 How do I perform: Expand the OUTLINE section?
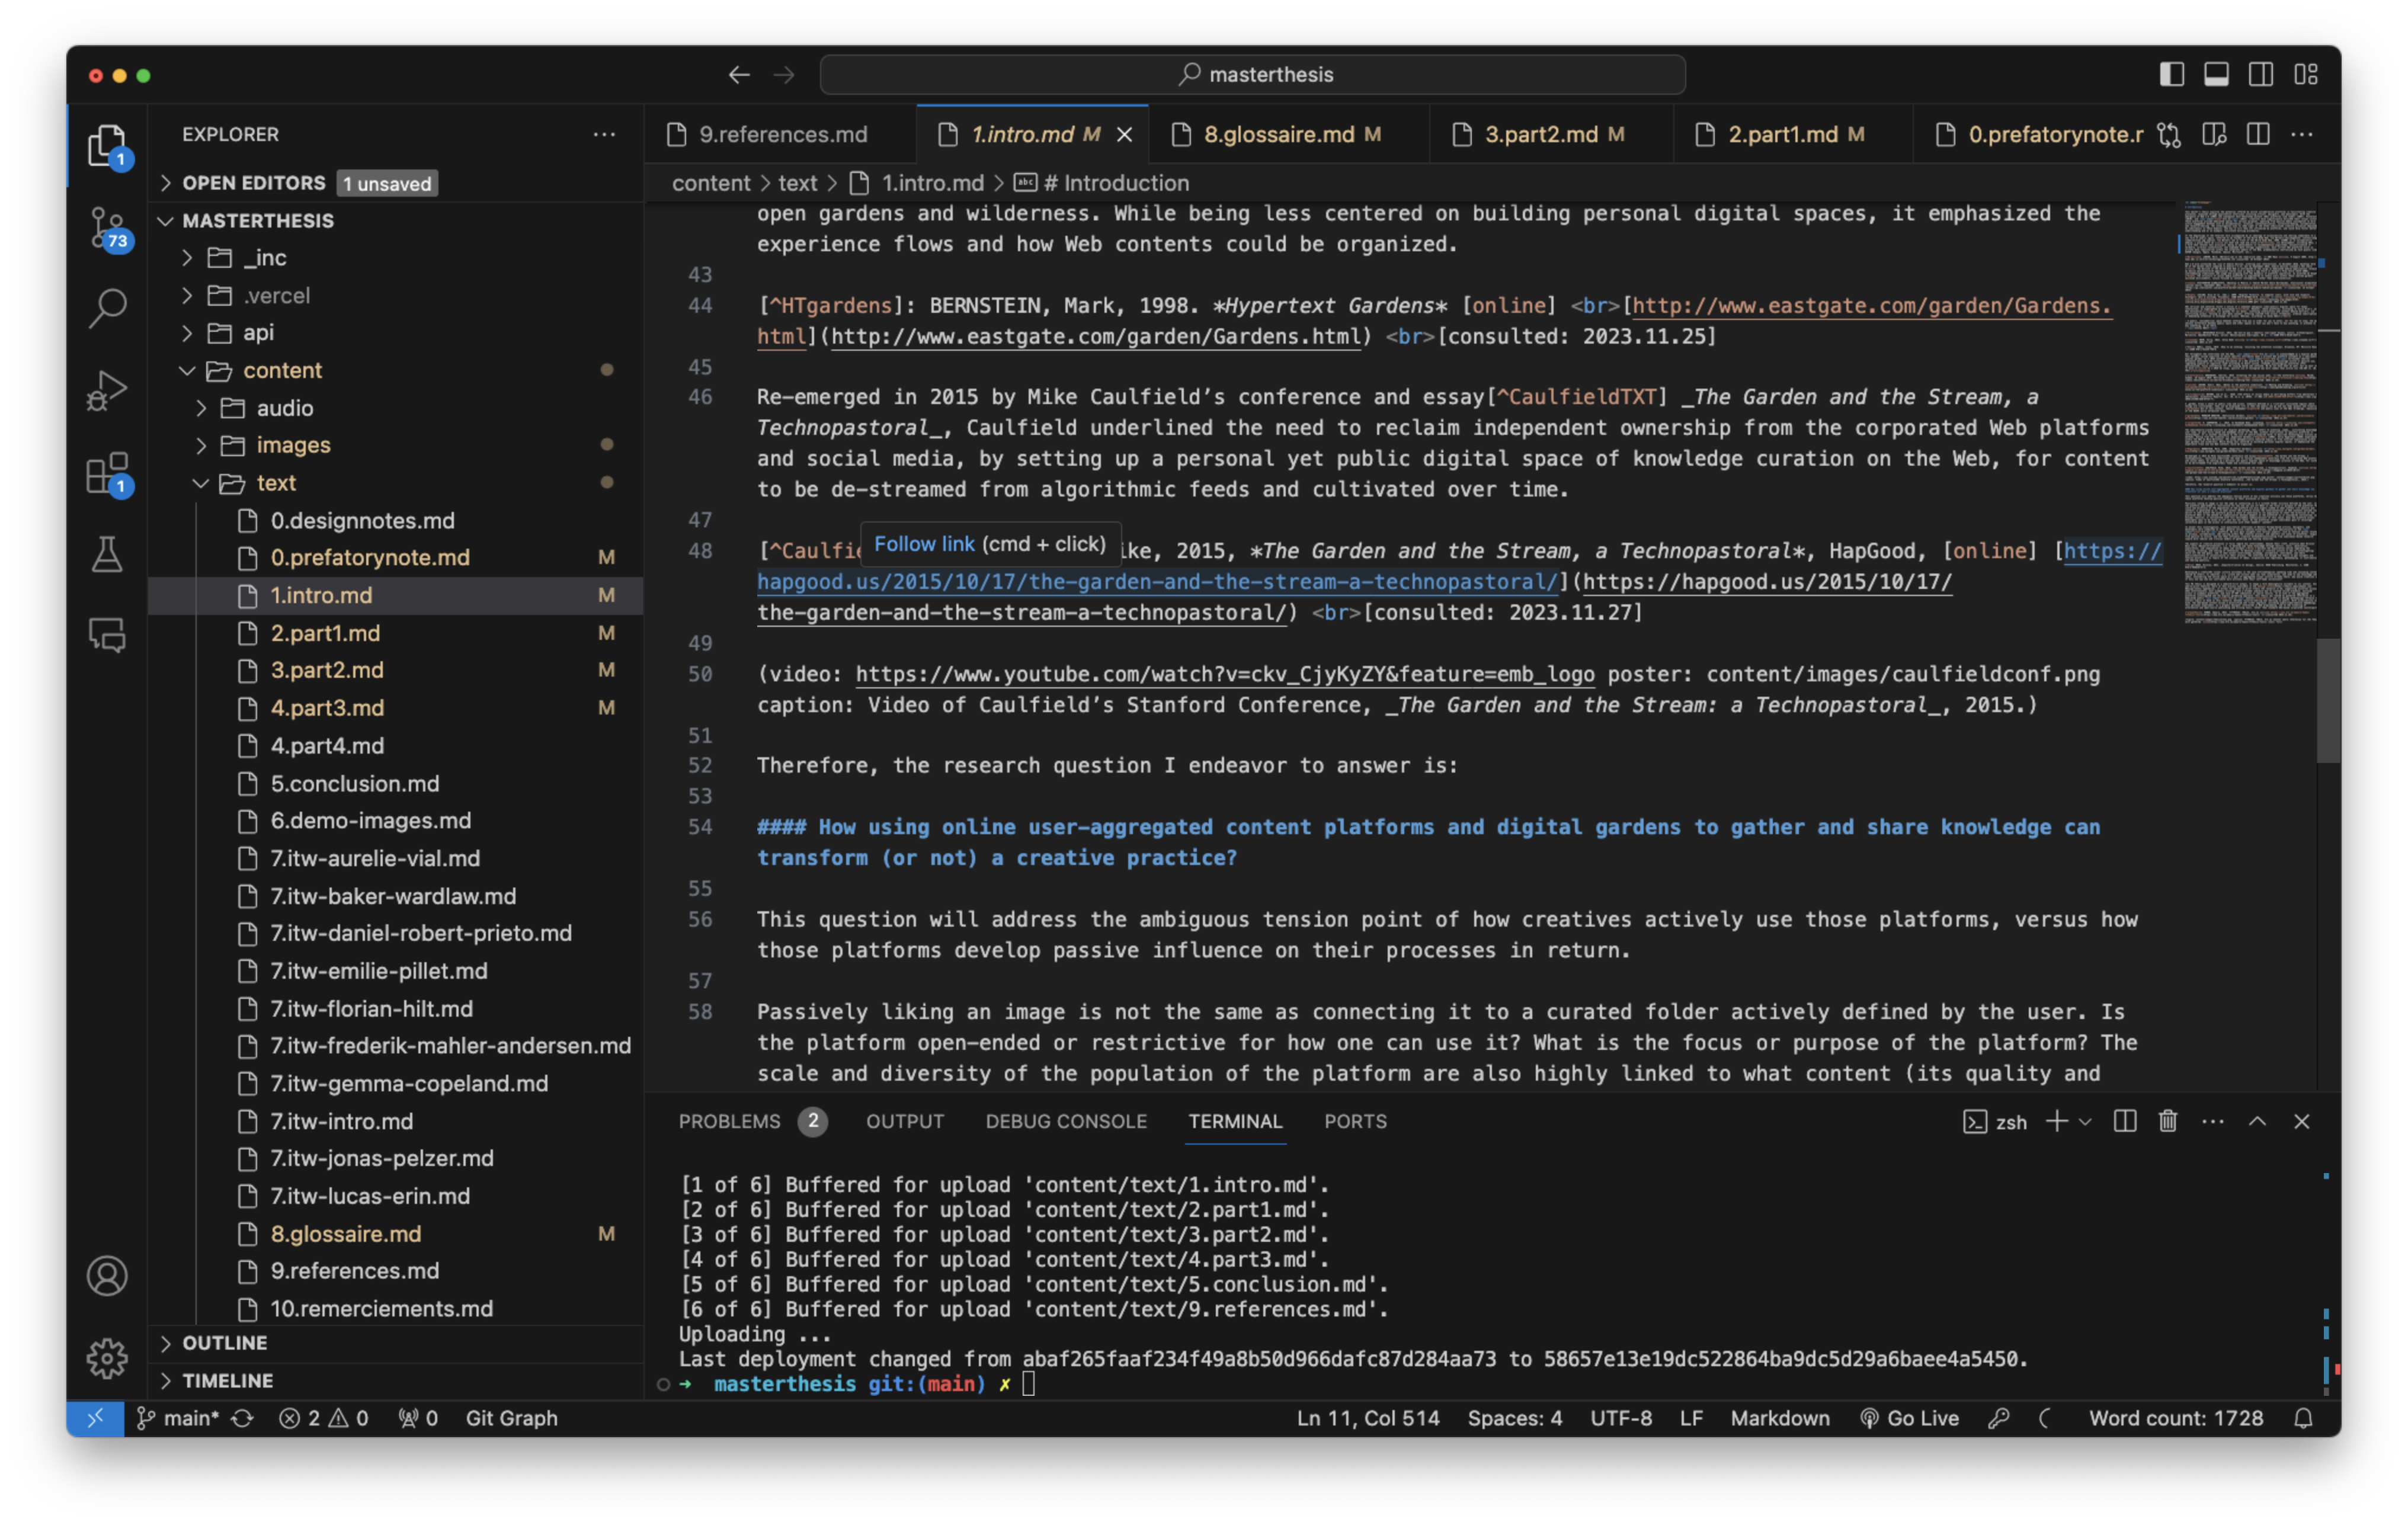[x=225, y=1342]
